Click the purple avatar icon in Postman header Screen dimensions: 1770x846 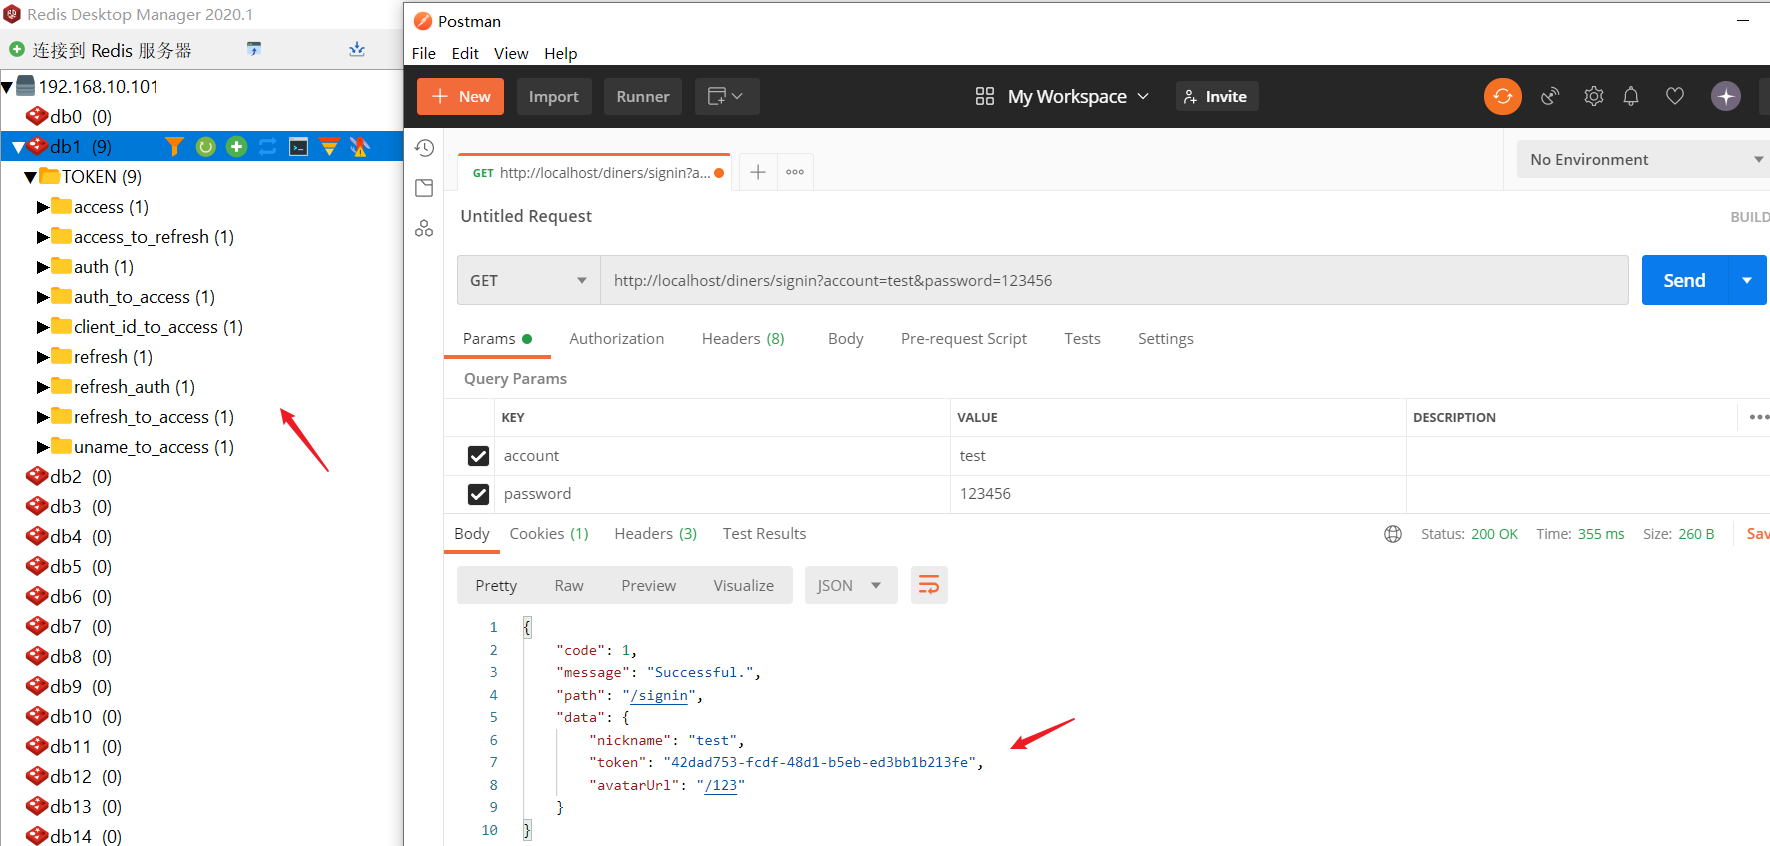click(1726, 96)
